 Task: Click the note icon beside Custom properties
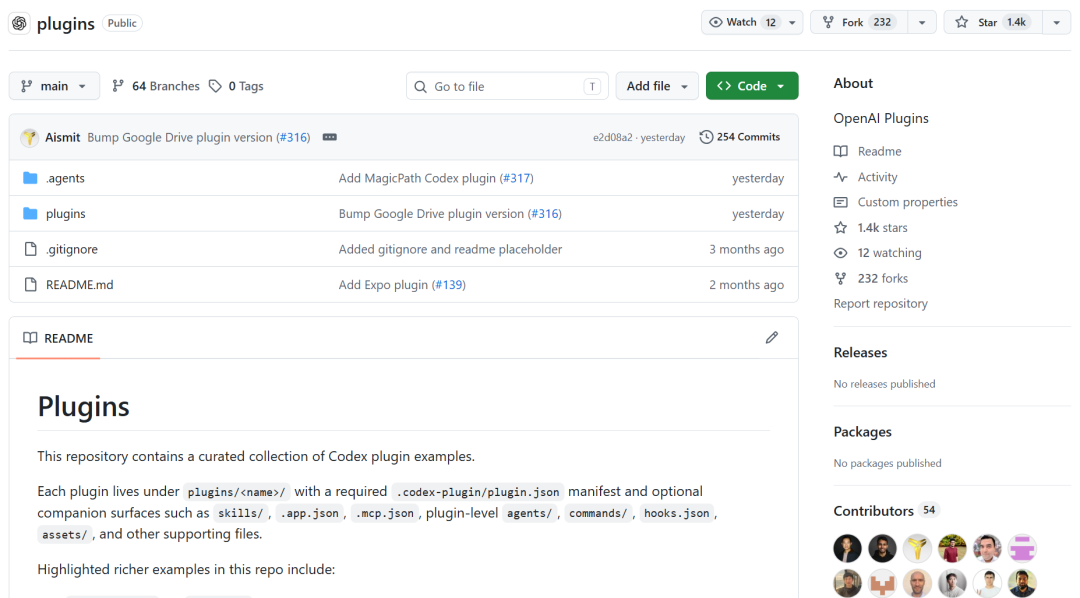pos(840,202)
